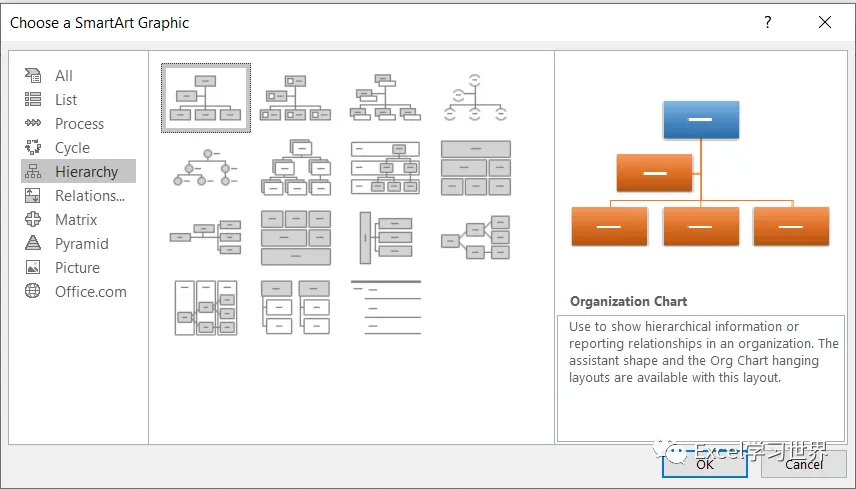The image size is (856, 489).
Task: Pick the Architecture Layout thumbnail
Action: point(295,237)
